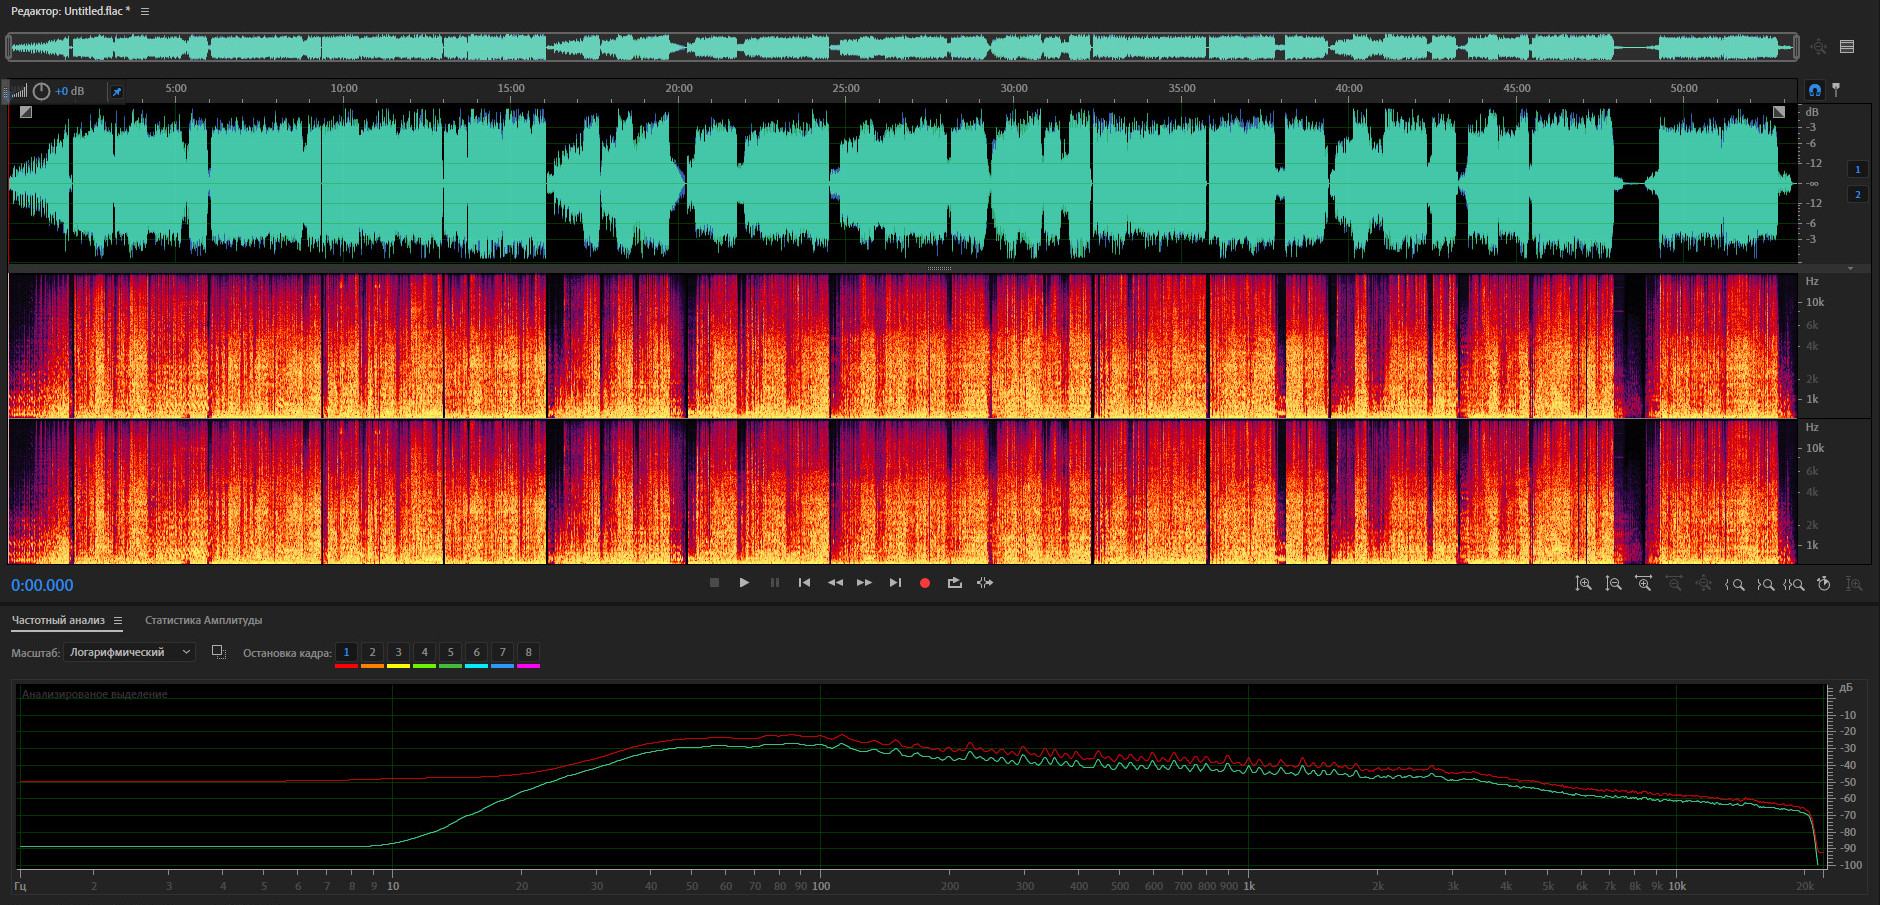Click the +0 dB volume knob
The height and width of the screenshot is (905, 1880).
[41, 91]
